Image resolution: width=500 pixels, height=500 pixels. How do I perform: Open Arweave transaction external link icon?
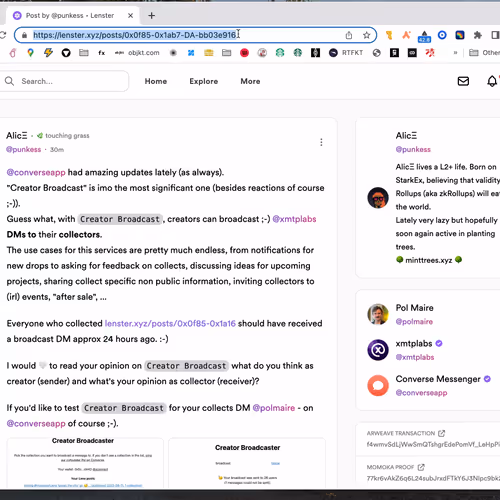click(442, 433)
